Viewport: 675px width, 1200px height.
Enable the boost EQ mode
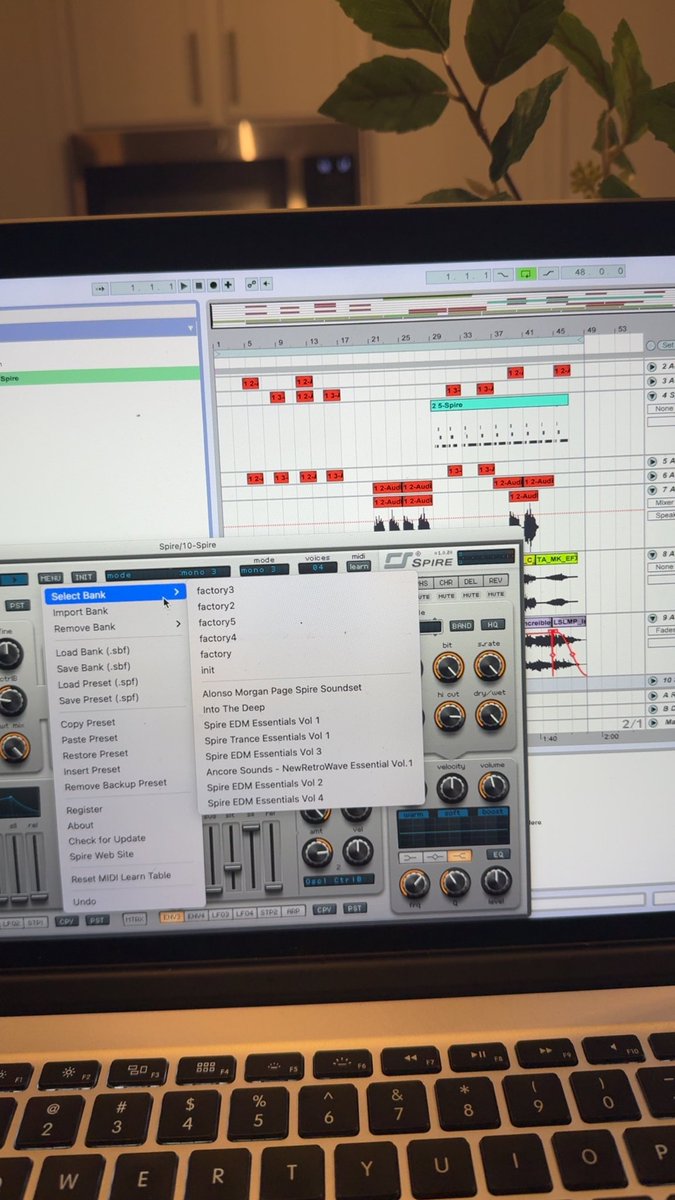493,813
